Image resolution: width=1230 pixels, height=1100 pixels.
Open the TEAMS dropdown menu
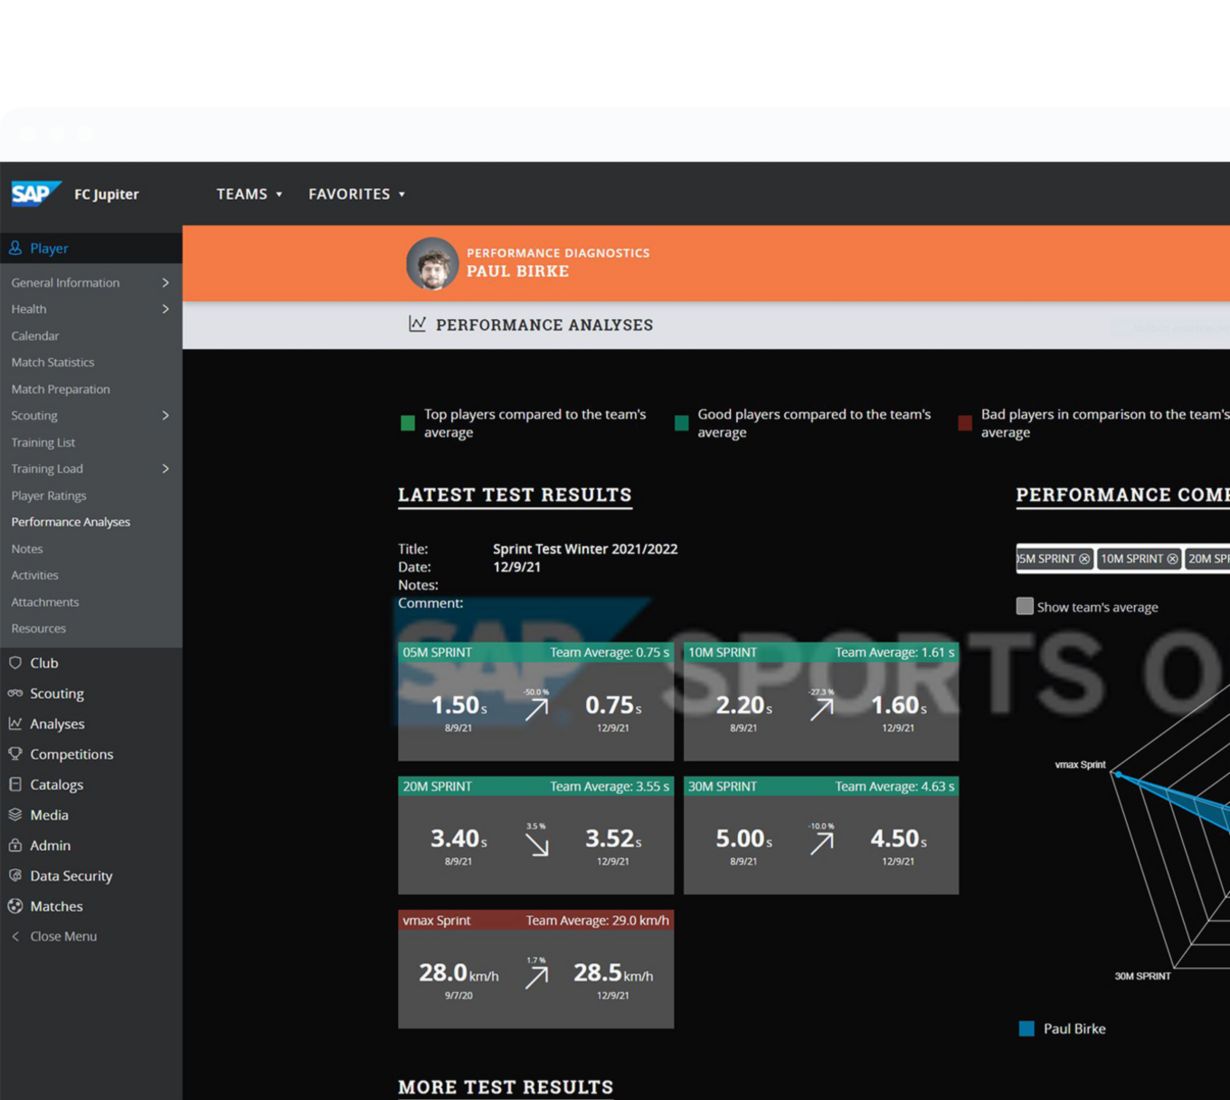249,194
